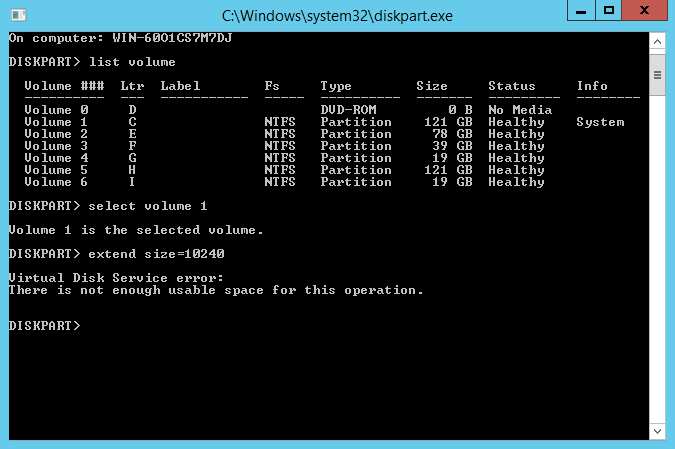Click the scrollbar up arrow
Screen dimensions: 675x449
pyautogui.click(x=657, y=42)
